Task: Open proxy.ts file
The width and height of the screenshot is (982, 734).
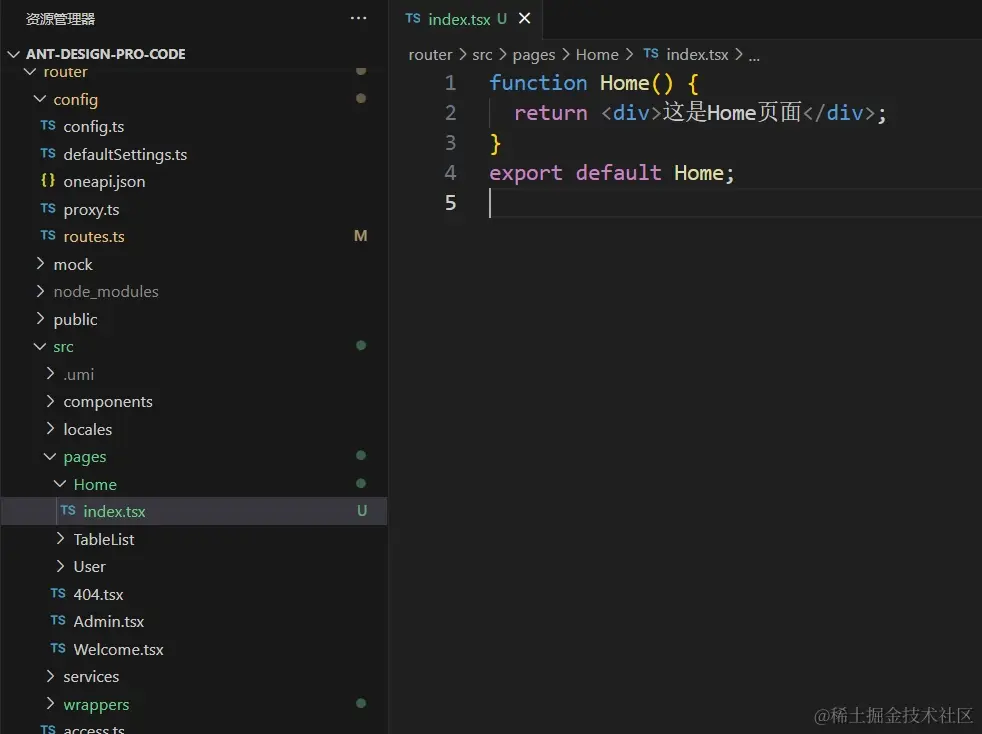Action: coord(91,209)
